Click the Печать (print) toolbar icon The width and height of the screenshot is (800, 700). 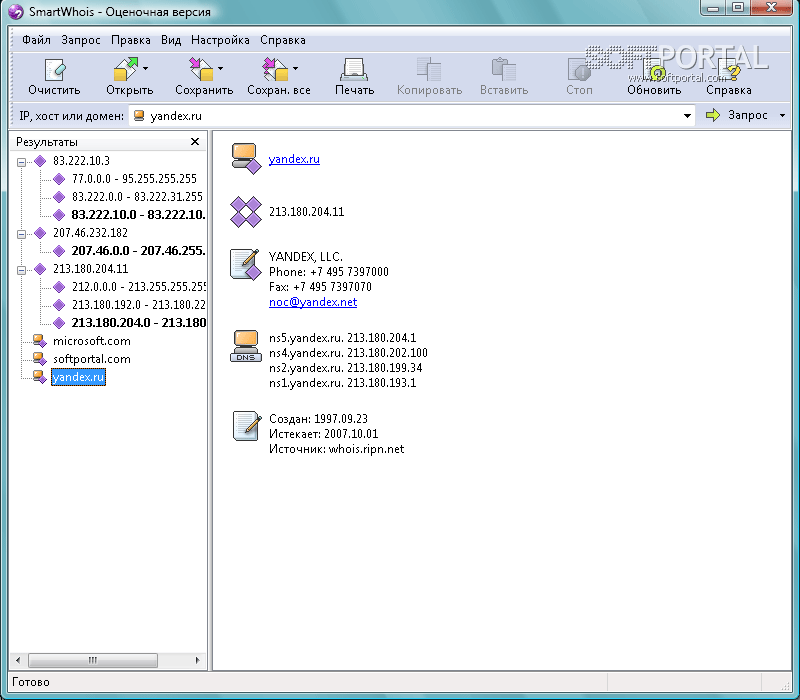(x=354, y=70)
